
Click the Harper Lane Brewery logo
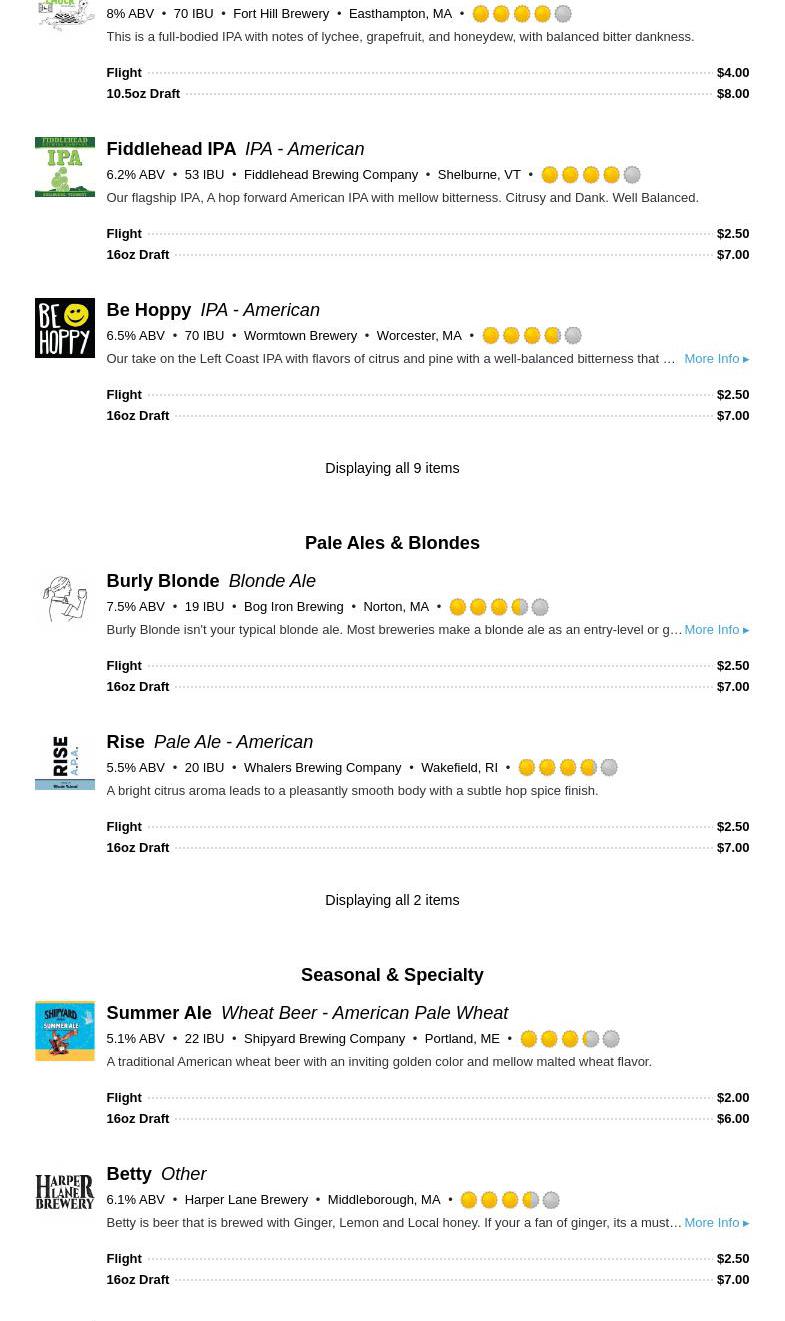(x=65, y=1192)
